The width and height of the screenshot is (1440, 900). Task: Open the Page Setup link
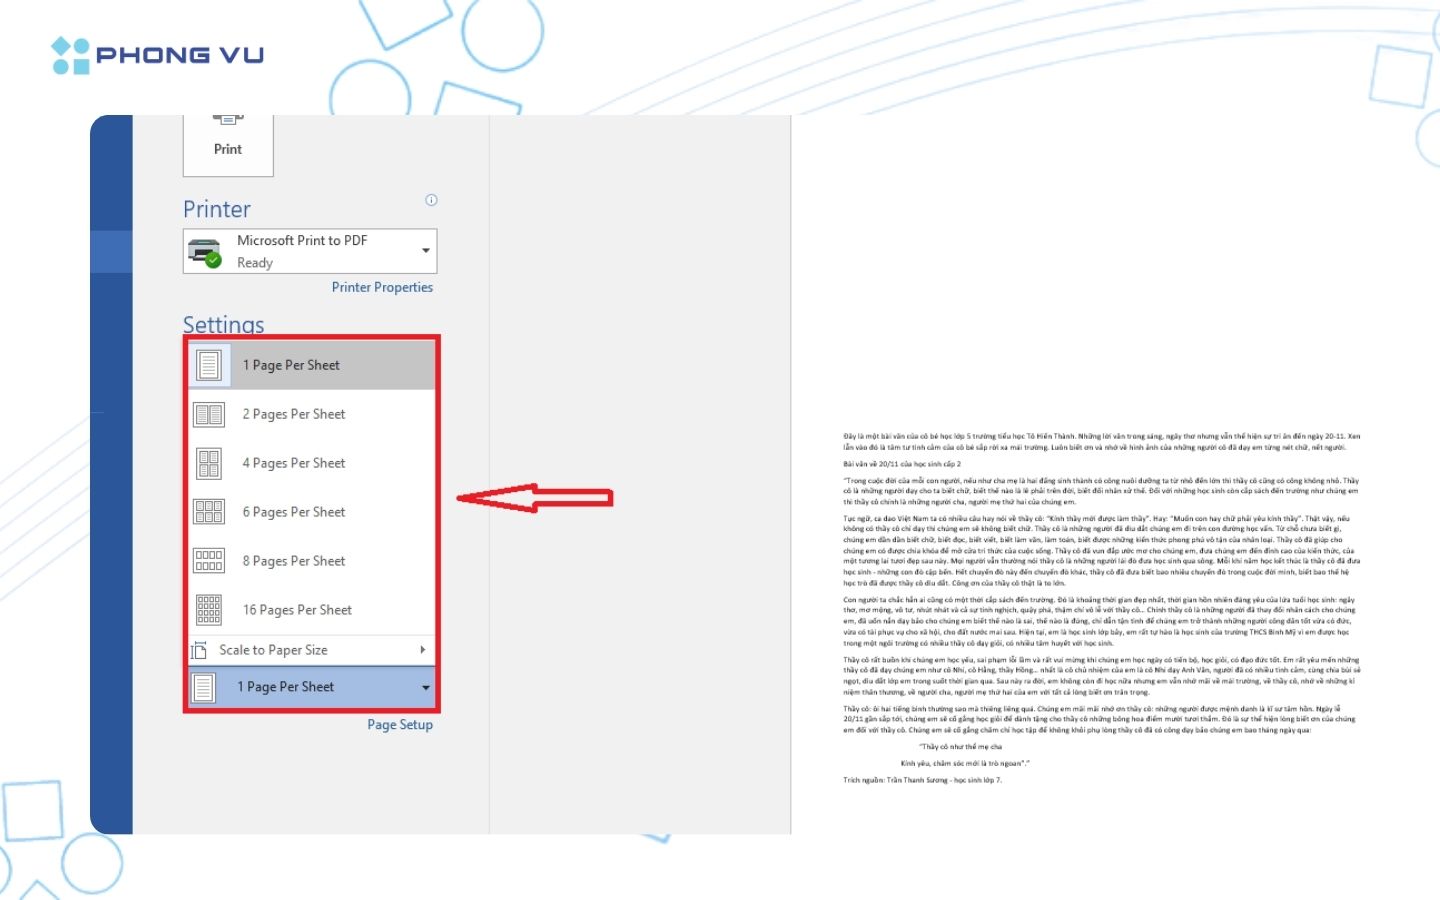click(x=400, y=725)
